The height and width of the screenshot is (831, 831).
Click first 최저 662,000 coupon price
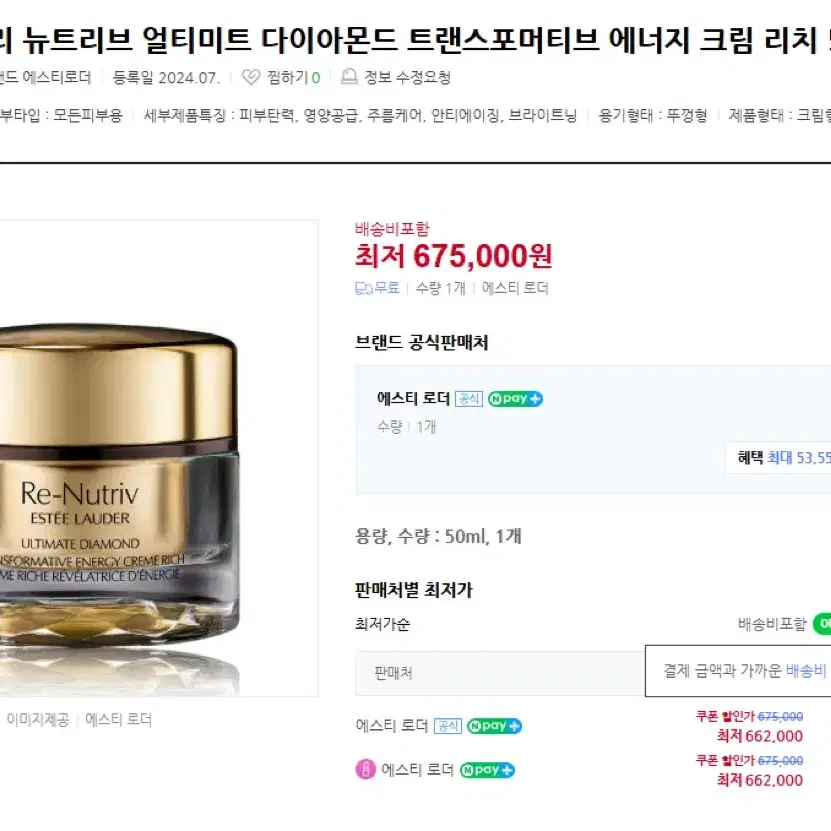759,736
